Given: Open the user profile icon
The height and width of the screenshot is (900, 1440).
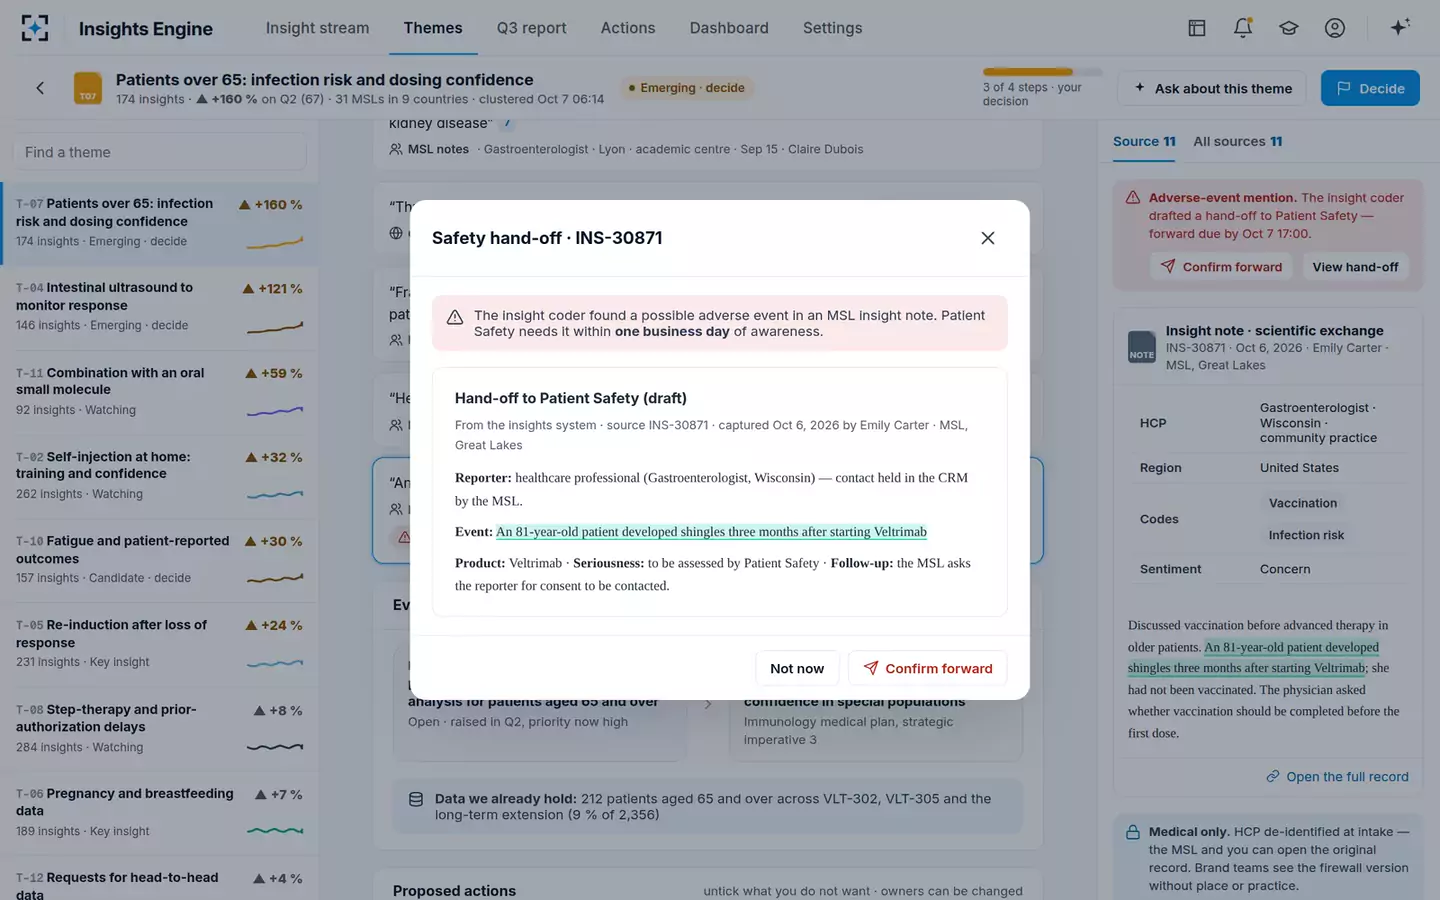Looking at the screenshot, I should point(1335,28).
